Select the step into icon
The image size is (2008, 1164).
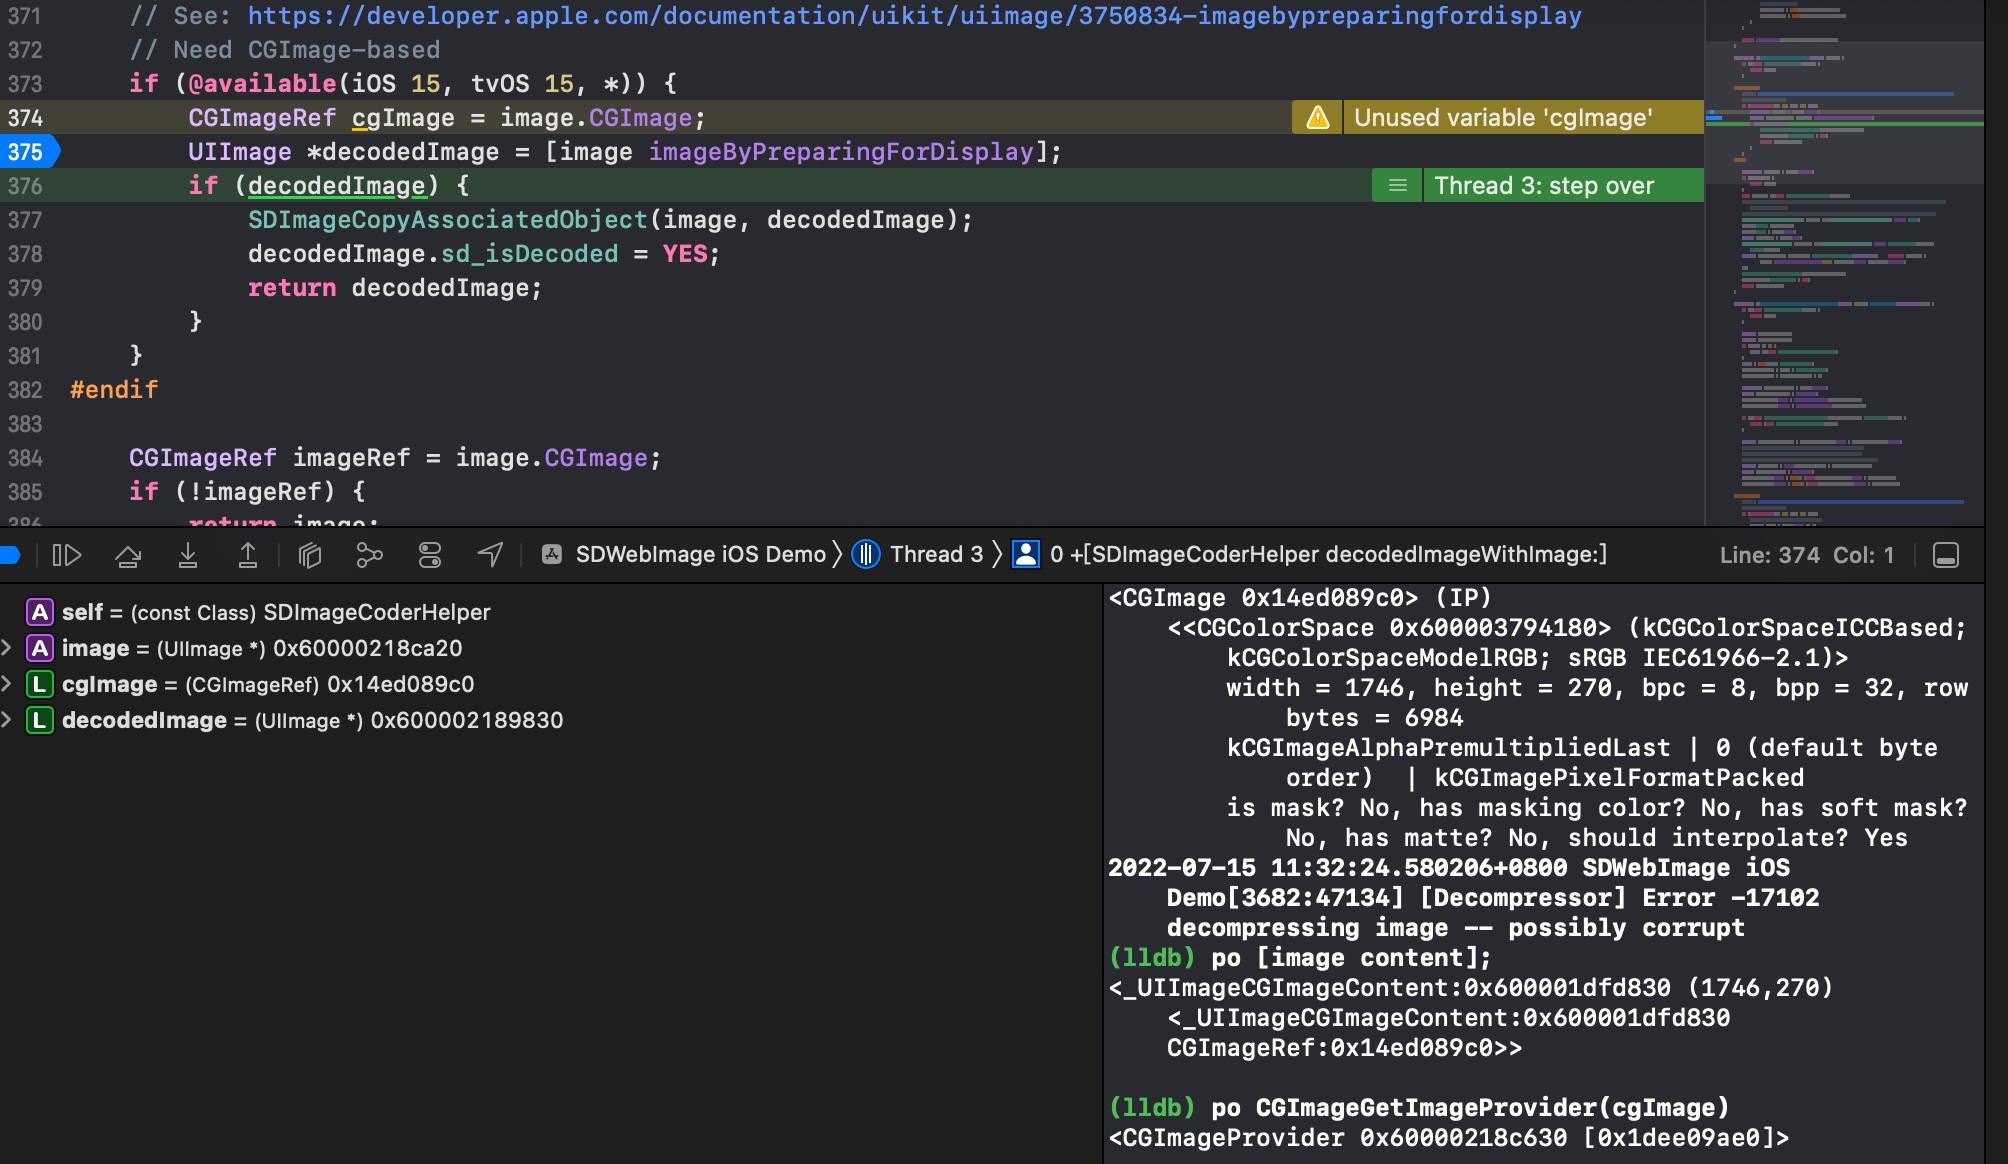coord(187,555)
